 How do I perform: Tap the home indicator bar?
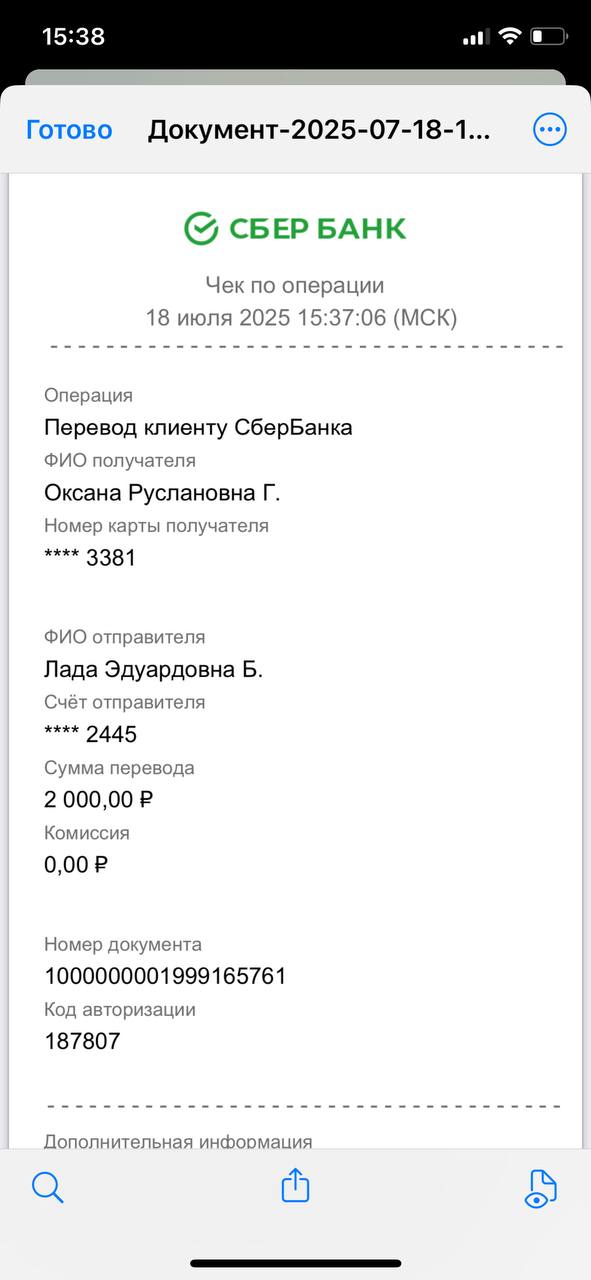(x=296, y=1263)
